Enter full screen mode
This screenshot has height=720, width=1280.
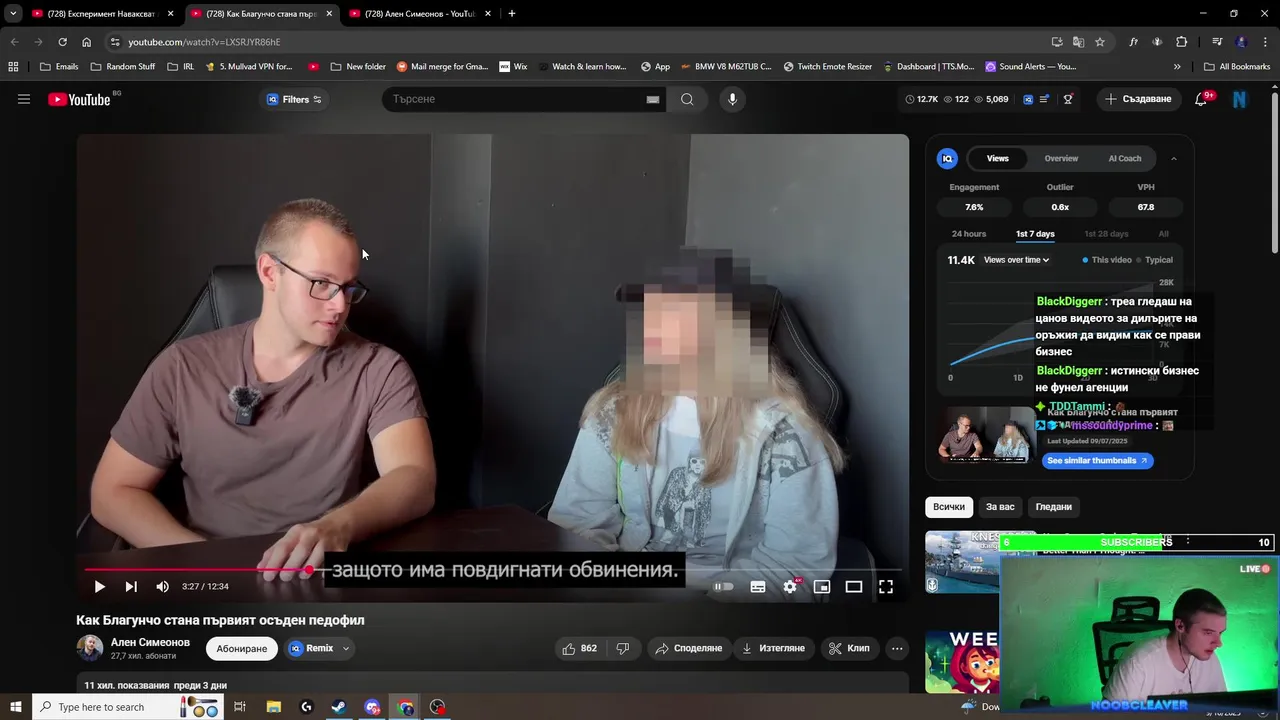pyautogui.click(x=886, y=587)
